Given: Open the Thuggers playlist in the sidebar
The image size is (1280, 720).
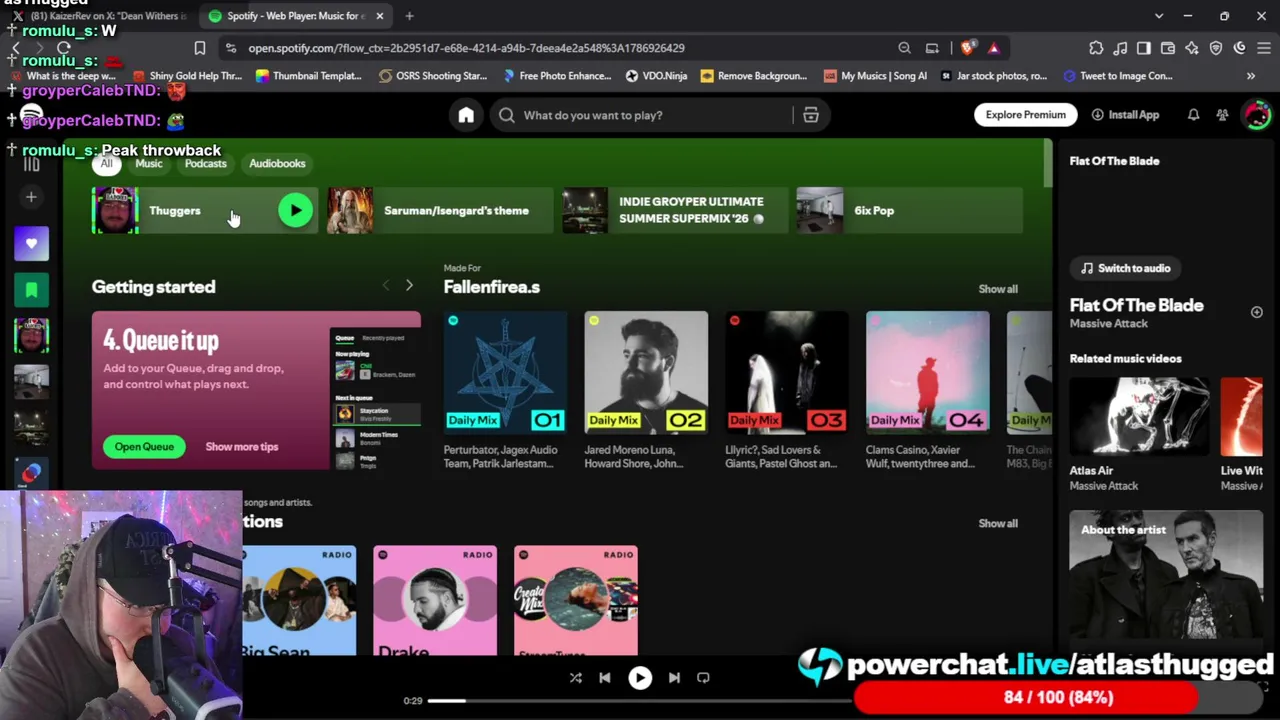Looking at the screenshot, I should pos(31,336).
